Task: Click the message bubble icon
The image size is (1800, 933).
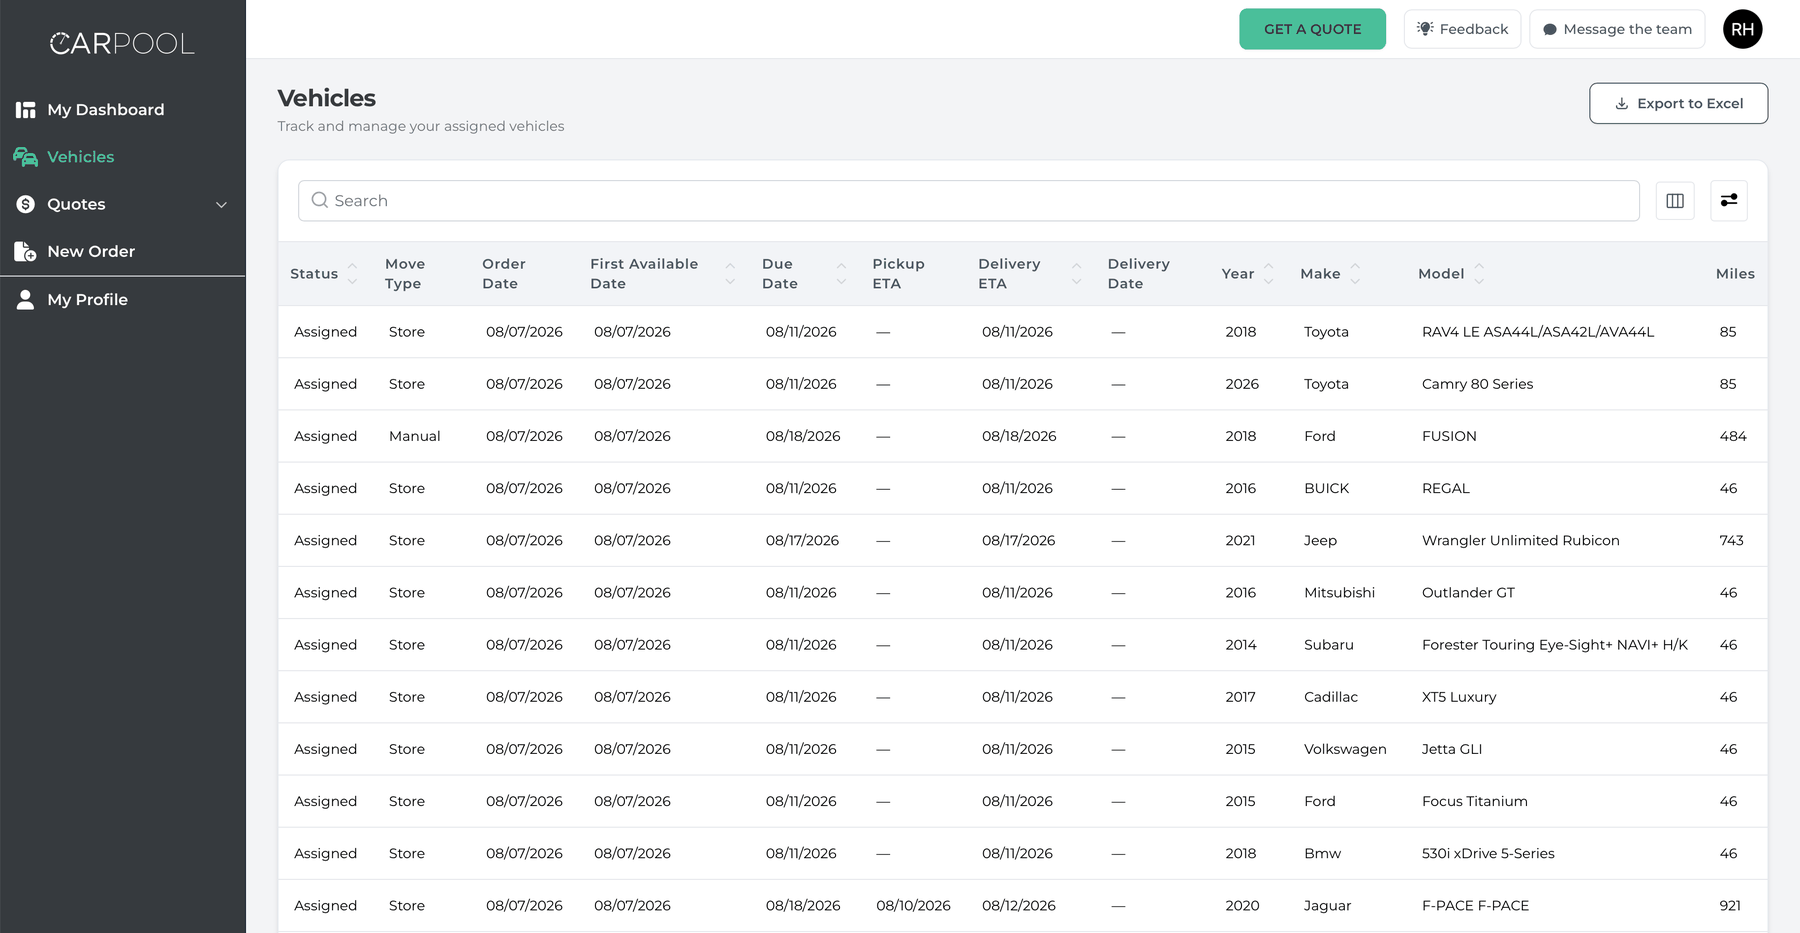Action: pyautogui.click(x=1550, y=29)
